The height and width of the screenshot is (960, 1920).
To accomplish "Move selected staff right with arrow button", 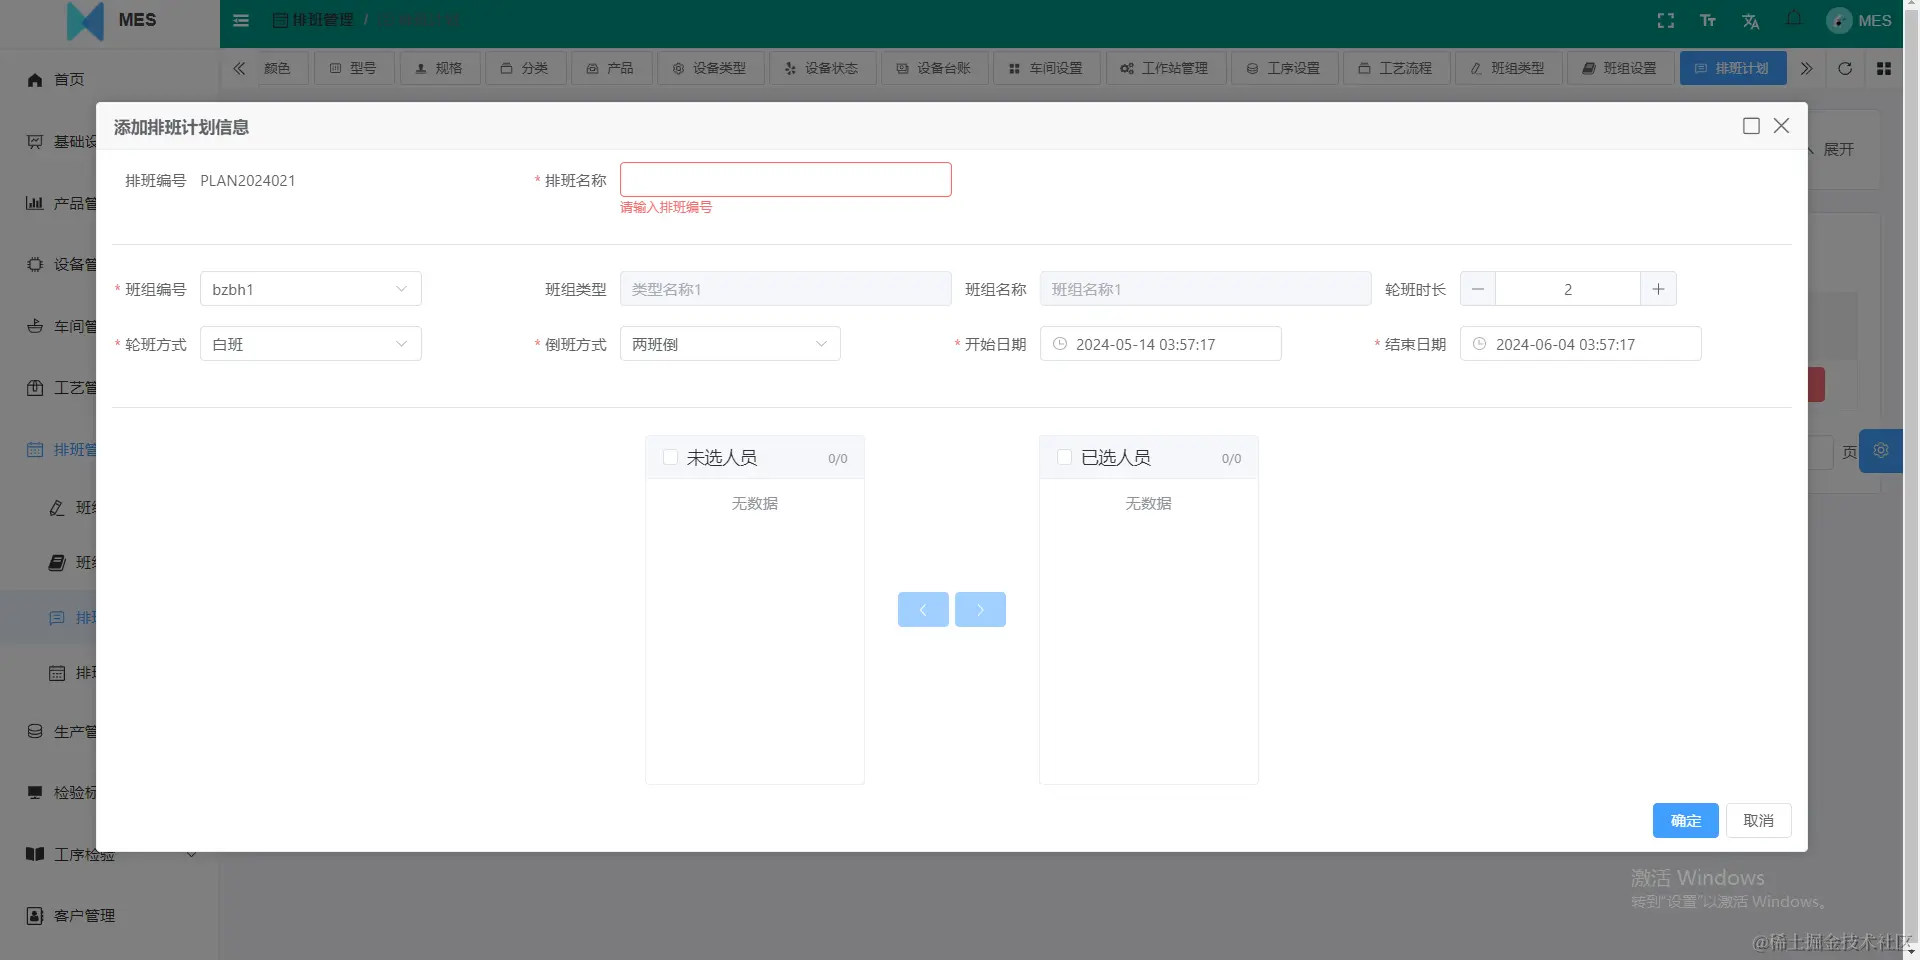I will (980, 610).
